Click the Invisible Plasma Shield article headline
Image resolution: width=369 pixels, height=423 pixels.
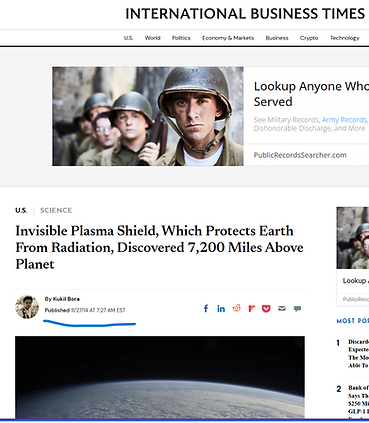pos(159,247)
